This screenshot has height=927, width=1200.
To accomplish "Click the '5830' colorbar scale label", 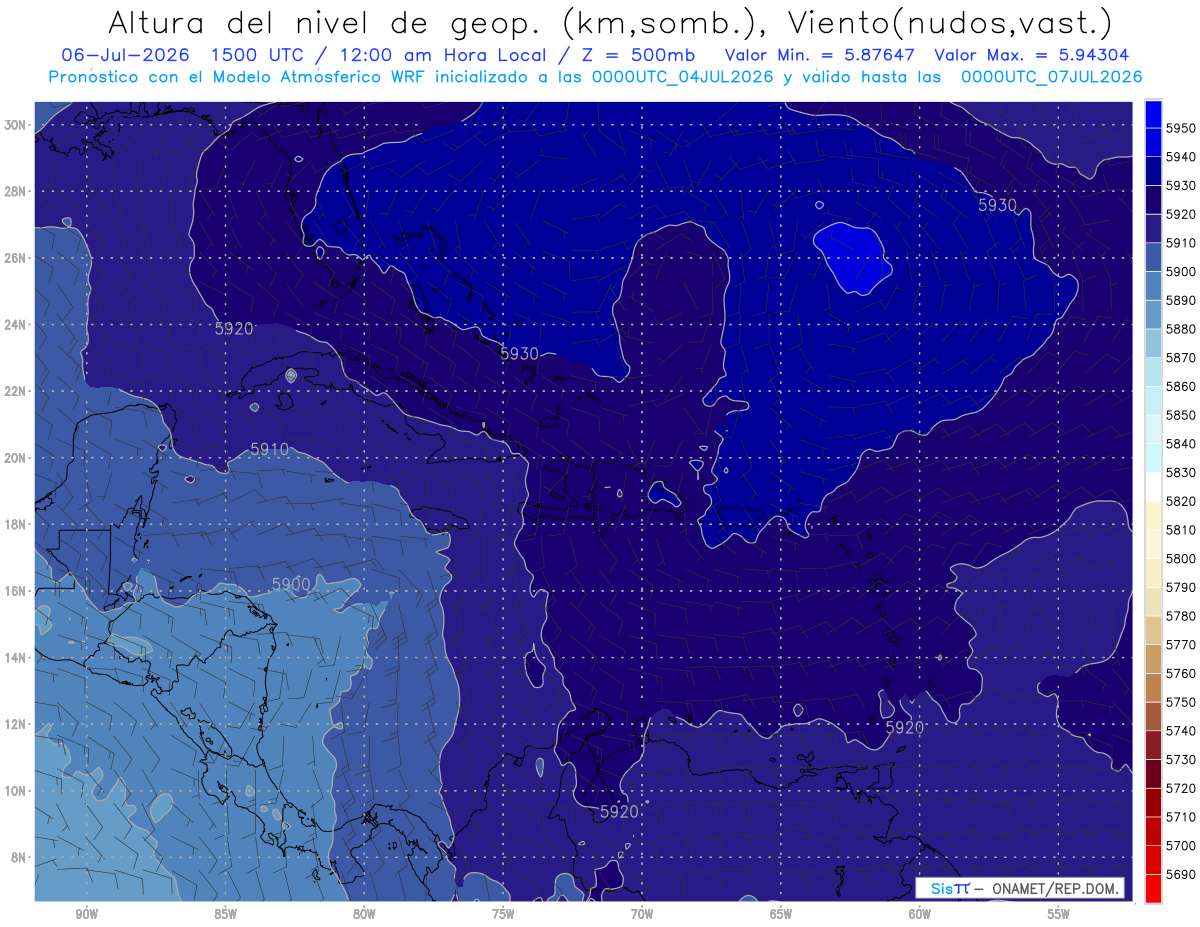I will (1181, 472).
